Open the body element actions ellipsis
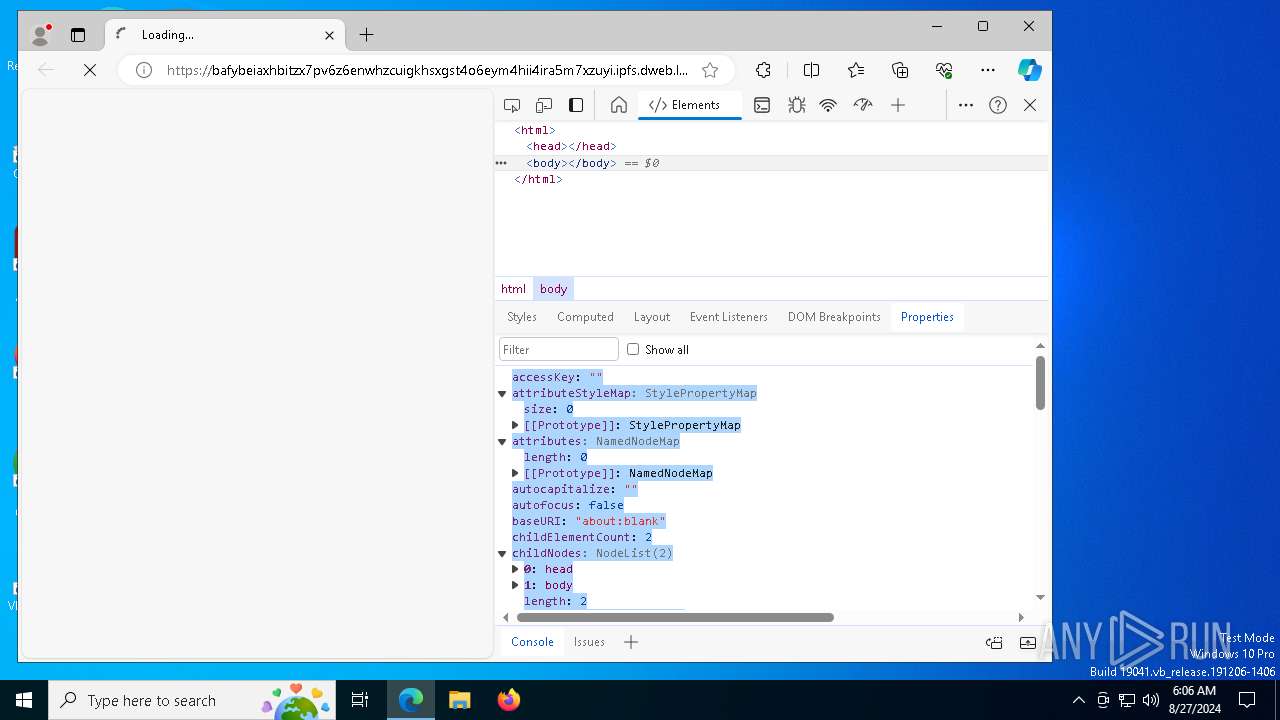The width and height of the screenshot is (1280, 720). pyautogui.click(x=501, y=163)
